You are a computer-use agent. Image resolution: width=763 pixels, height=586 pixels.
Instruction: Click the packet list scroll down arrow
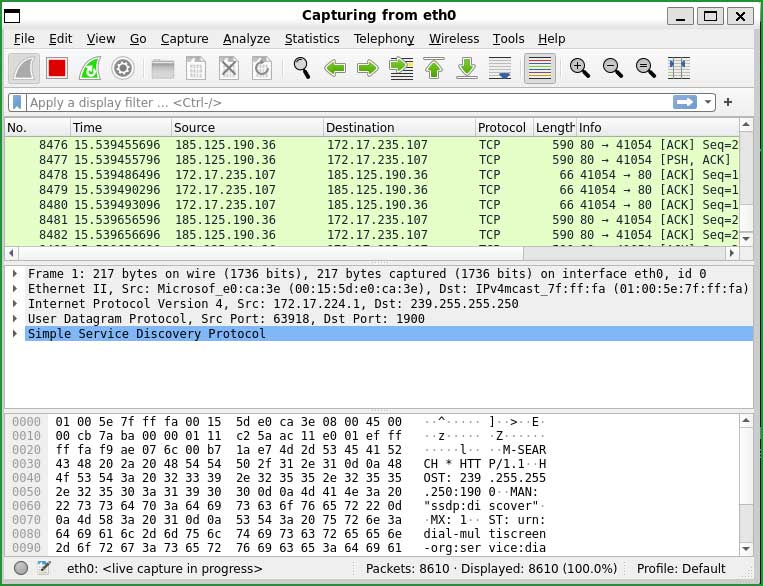point(746,238)
